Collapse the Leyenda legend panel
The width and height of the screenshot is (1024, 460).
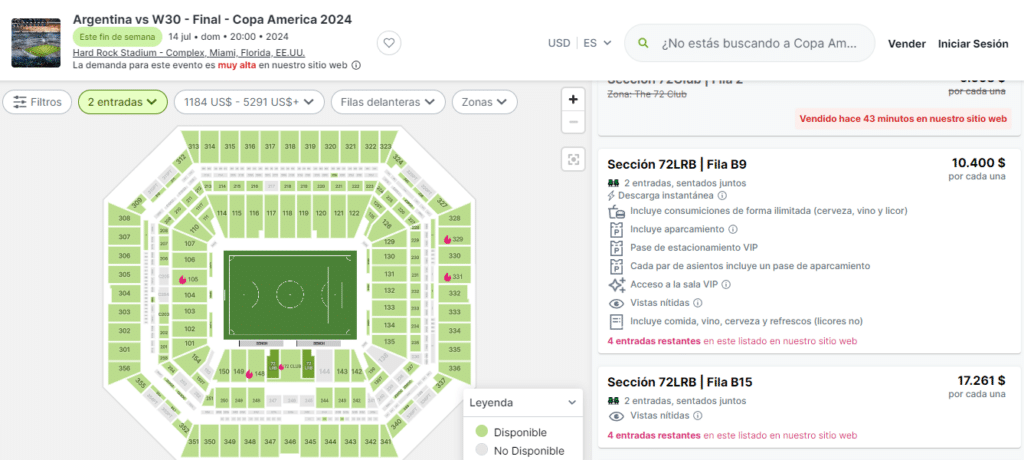tap(572, 403)
